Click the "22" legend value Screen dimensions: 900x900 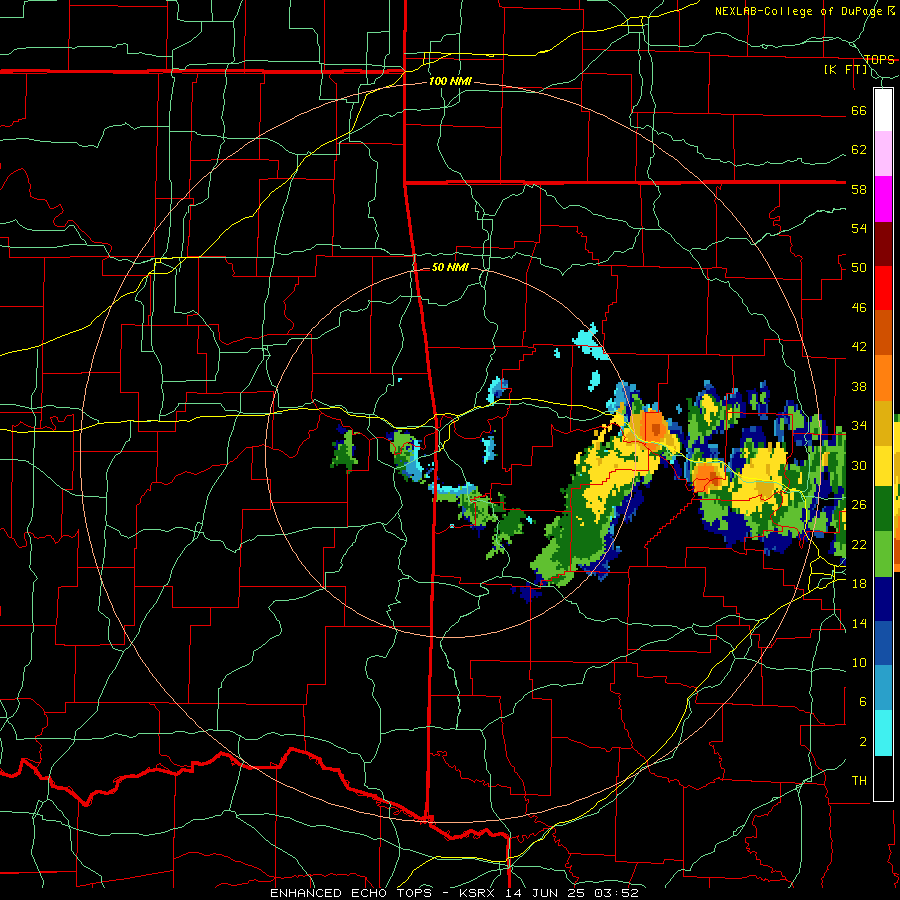pyautogui.click(x=859, y=544)
